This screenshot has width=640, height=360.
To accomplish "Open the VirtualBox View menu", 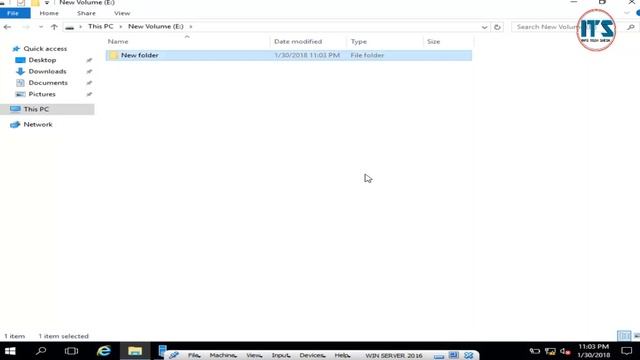I will [254, 356].
